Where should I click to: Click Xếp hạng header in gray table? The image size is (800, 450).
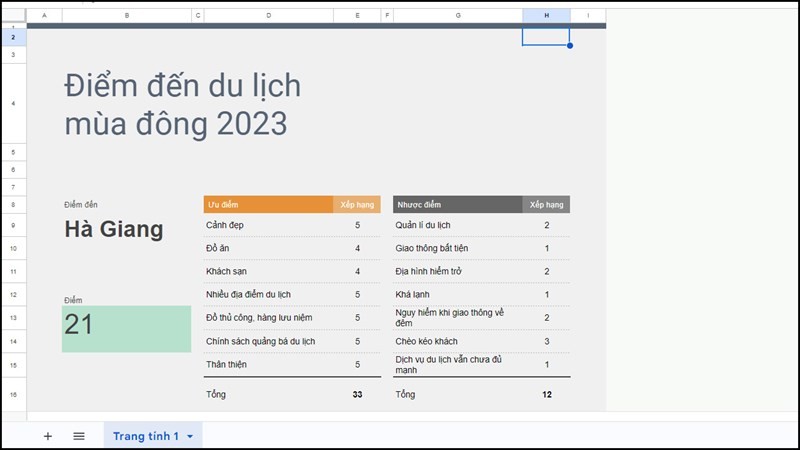(546, 205)
